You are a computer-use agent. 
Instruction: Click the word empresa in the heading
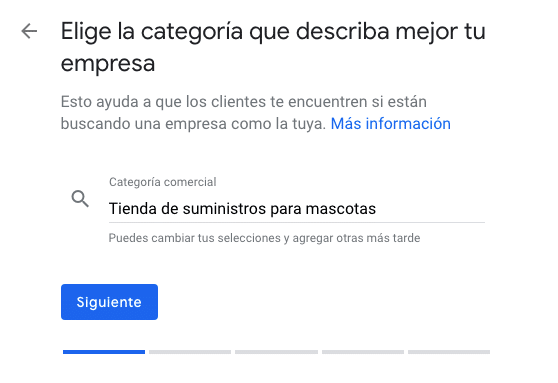coord(108,64)
